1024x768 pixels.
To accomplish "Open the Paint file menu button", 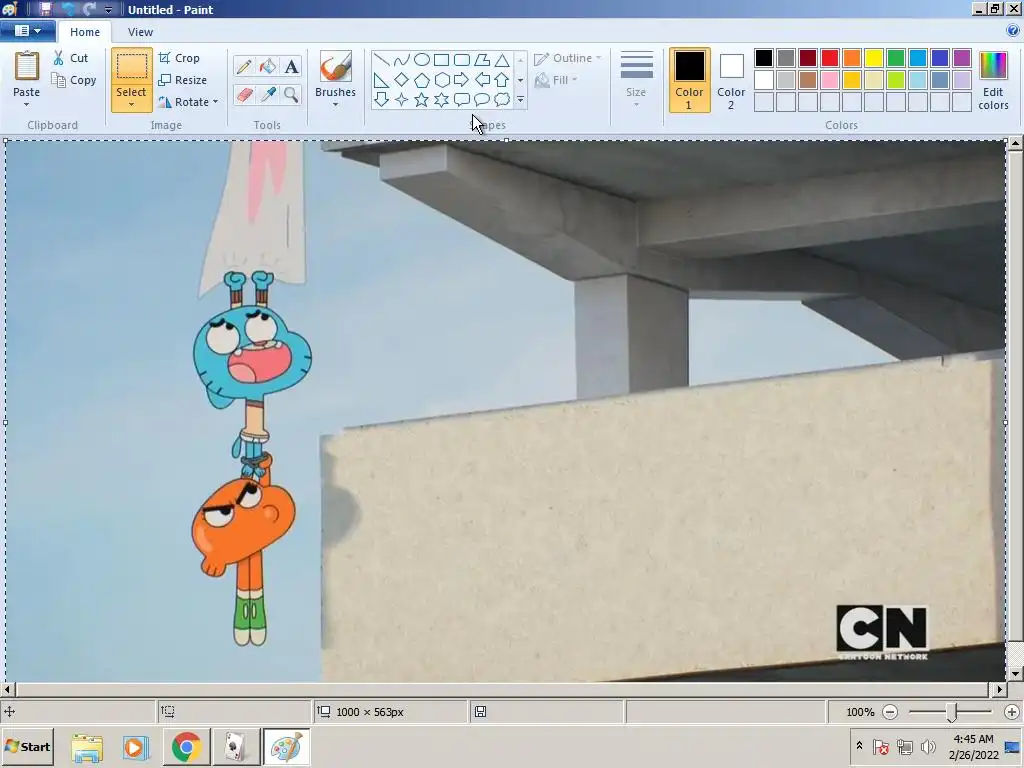I will (27, 31).
